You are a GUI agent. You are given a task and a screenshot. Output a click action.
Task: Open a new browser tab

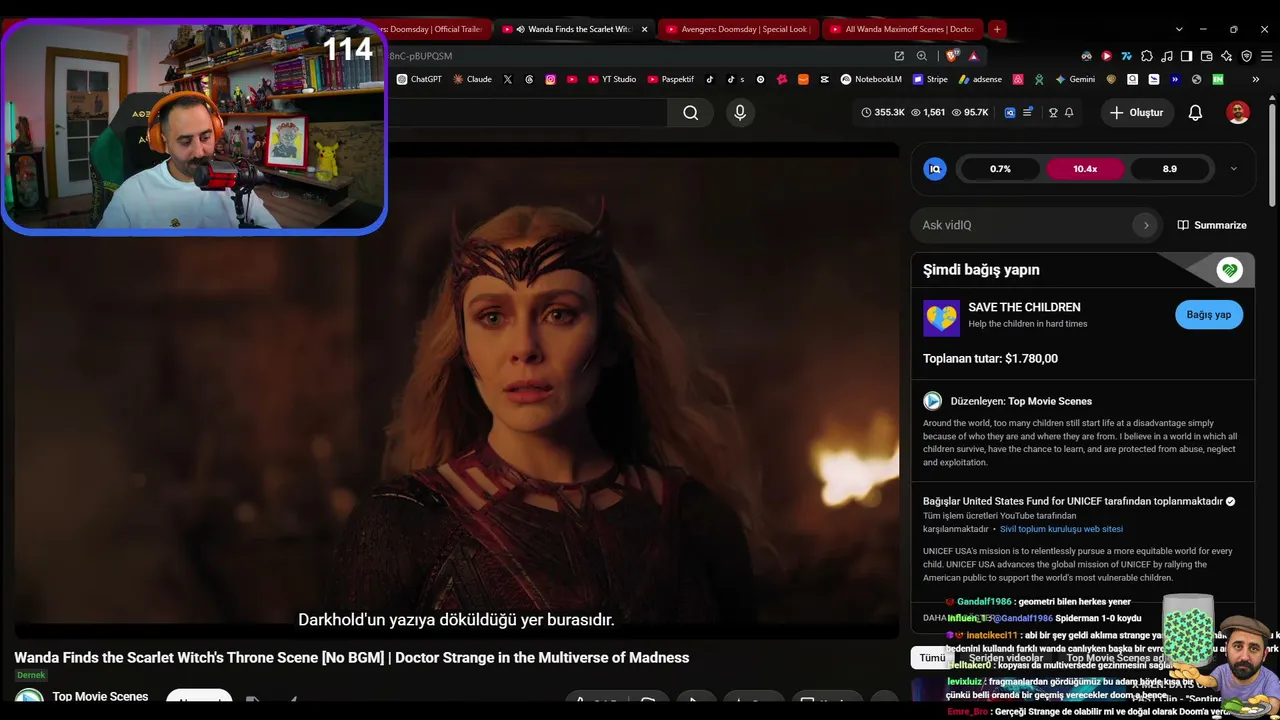click(x=997, y=29)
